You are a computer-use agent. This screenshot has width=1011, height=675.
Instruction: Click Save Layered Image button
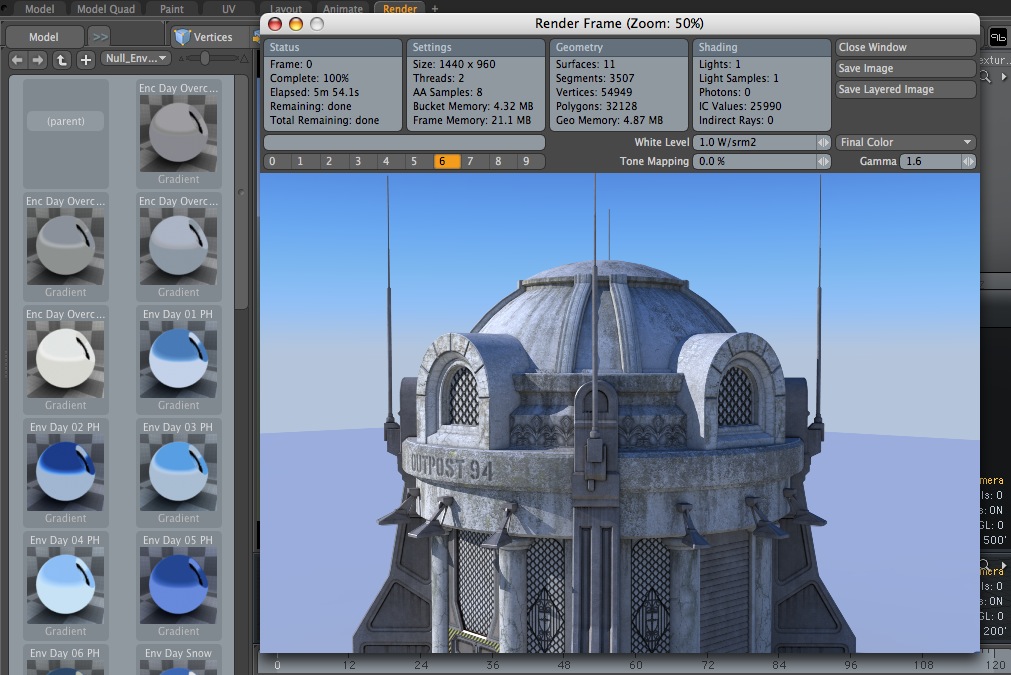(x=905, y=89)
